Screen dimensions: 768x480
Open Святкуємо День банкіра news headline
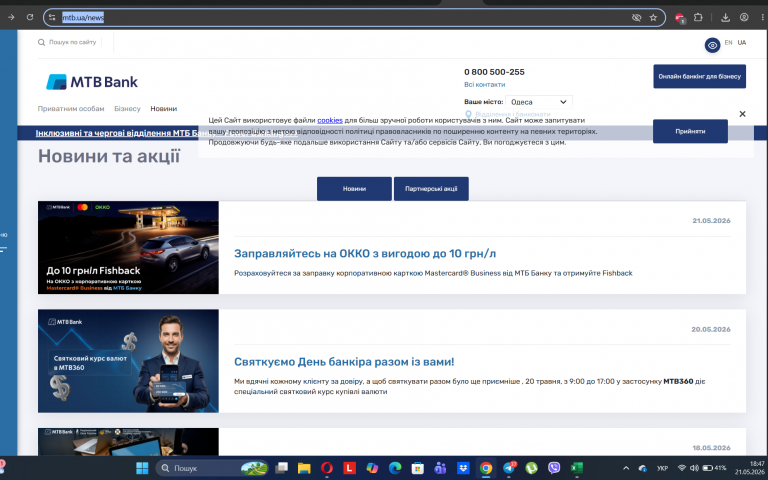(344, 362)
